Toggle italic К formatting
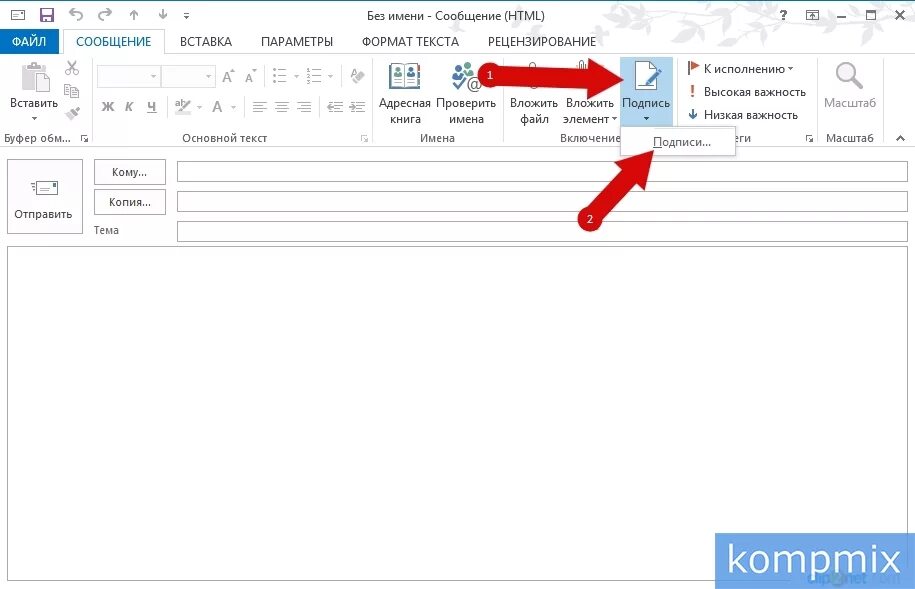The width and height of the screenshot is (915, 589). (129, 106)
